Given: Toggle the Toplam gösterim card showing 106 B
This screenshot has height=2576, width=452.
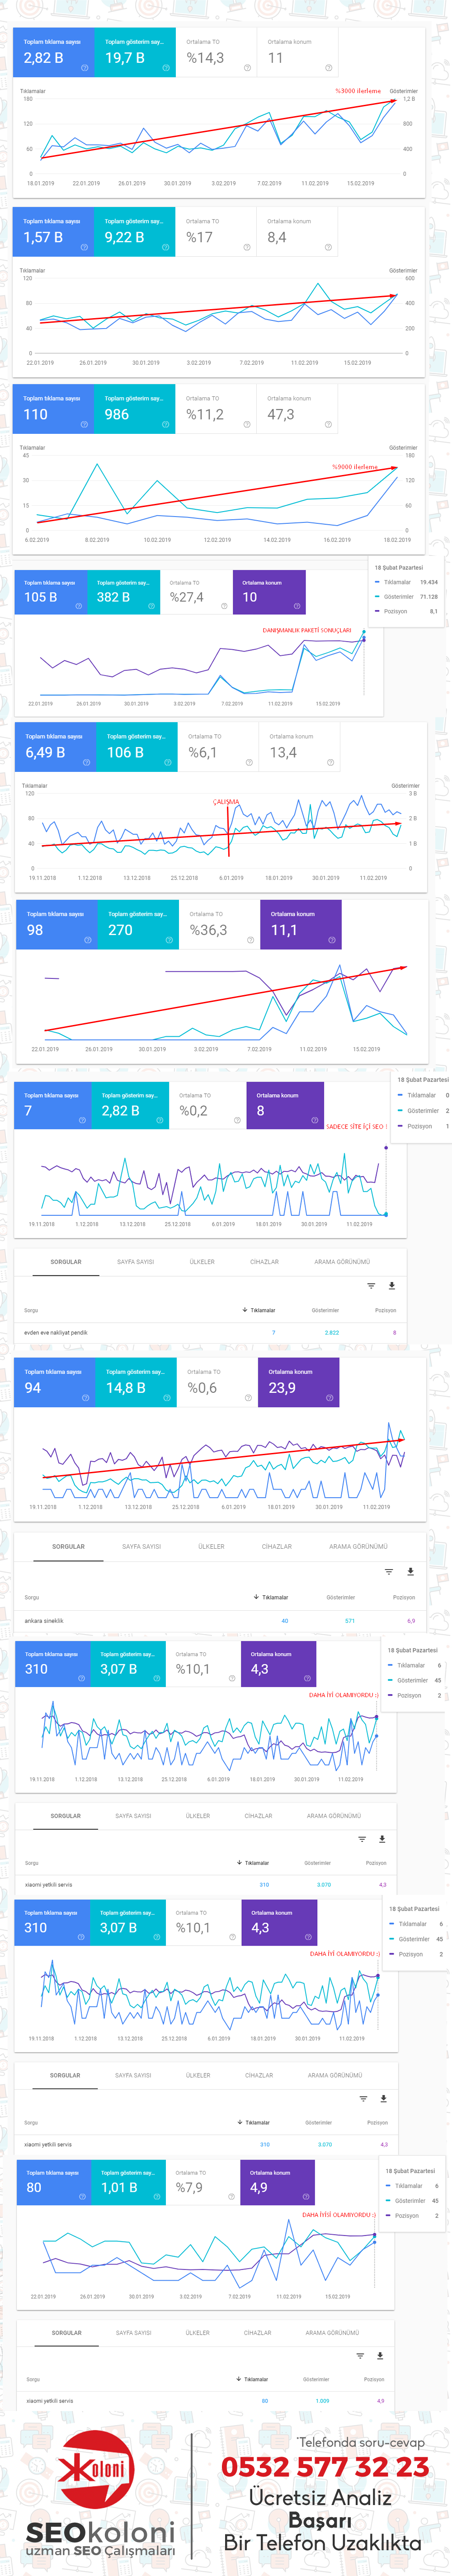Looking at the screenshot, I should point(137,748).
